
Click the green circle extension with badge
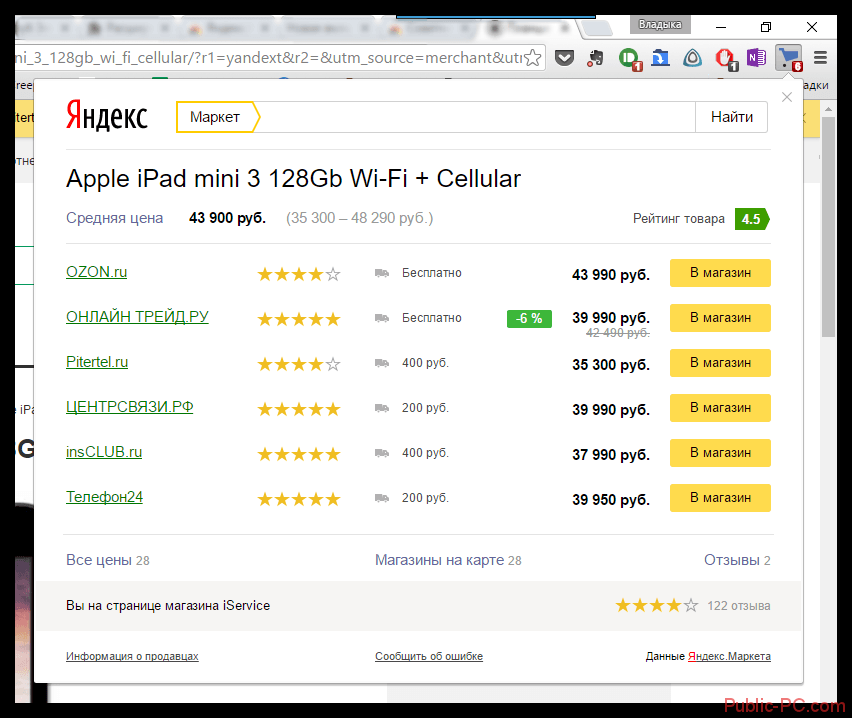tap(629, 57)
